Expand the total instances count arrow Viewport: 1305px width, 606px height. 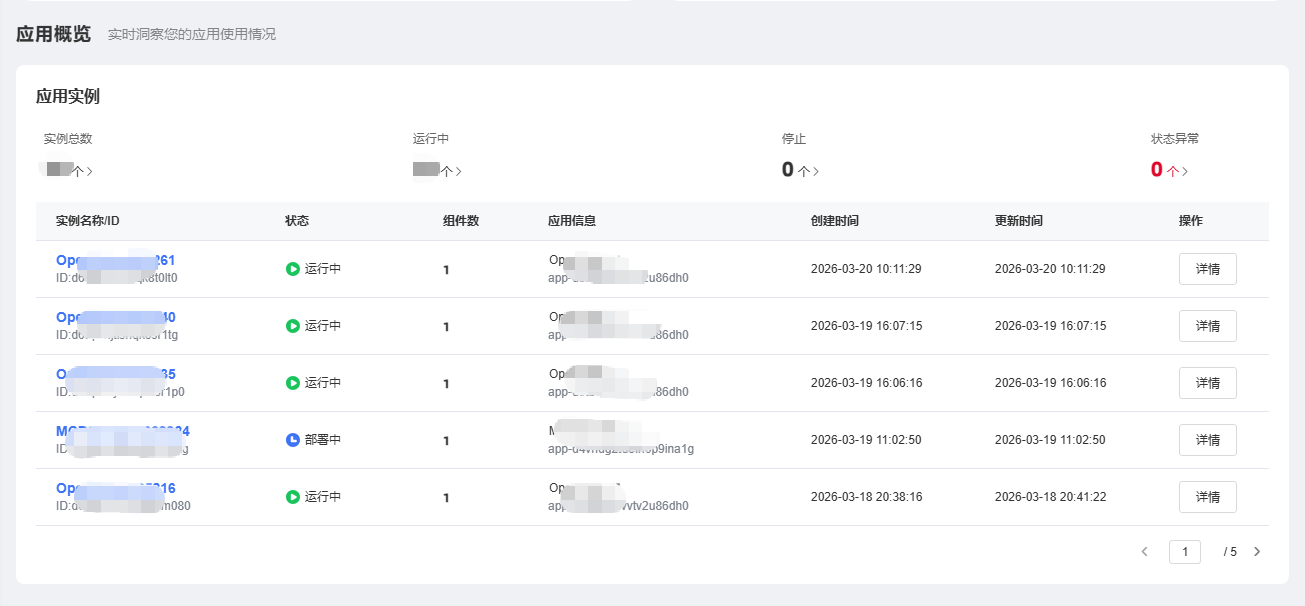90,171
